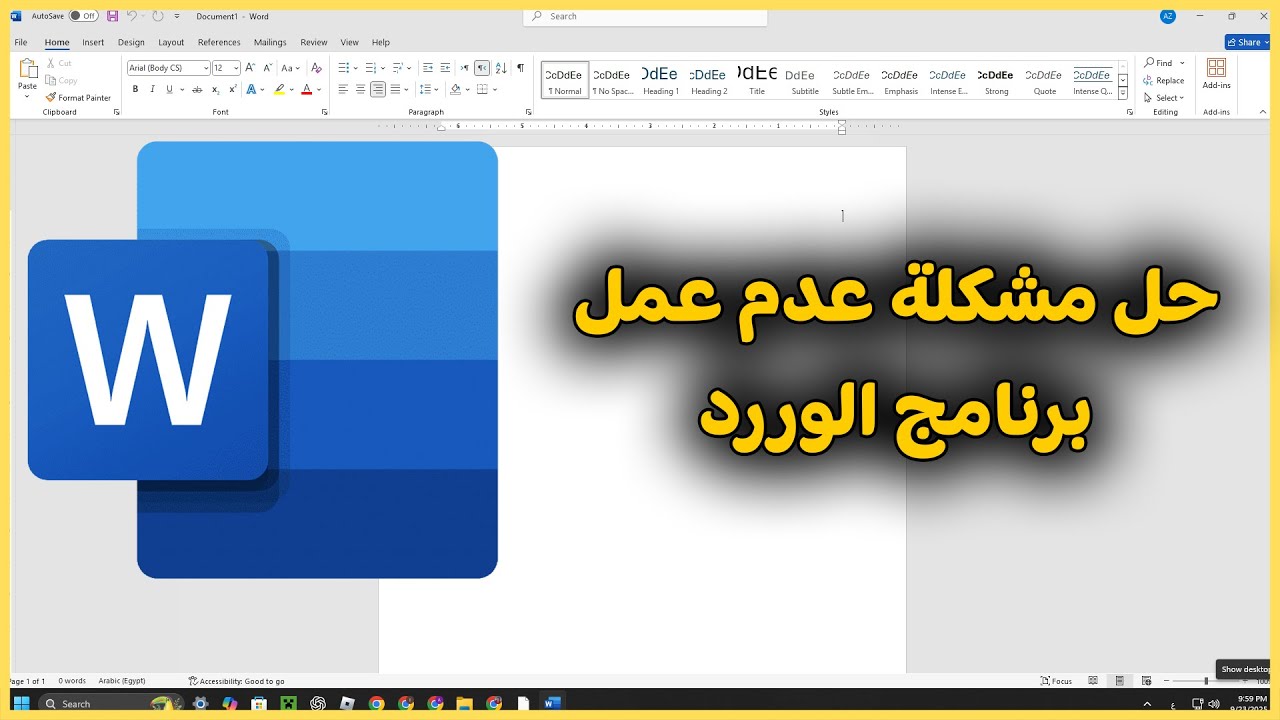Apply the red font color
1280x720 pixels.
point(306,89)
